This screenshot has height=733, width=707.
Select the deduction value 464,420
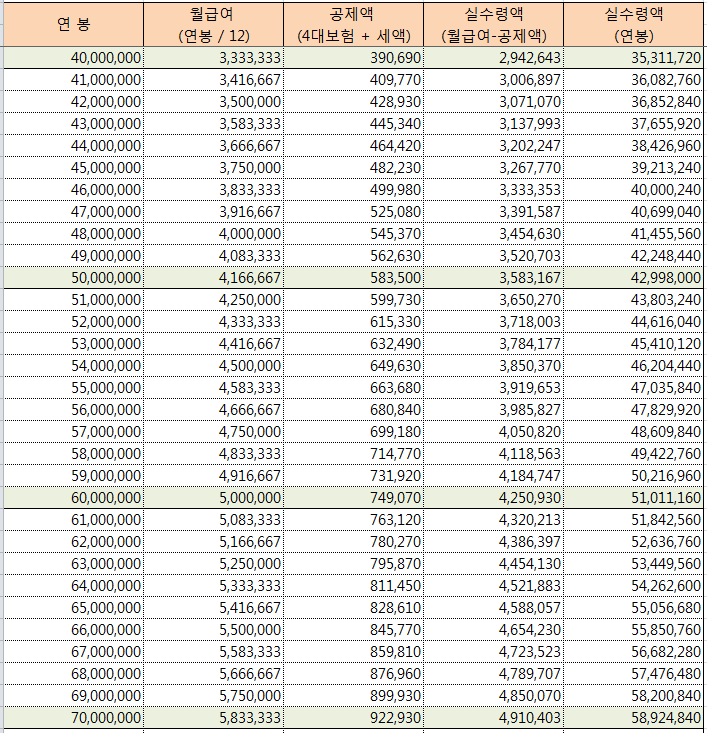(354, 146)
